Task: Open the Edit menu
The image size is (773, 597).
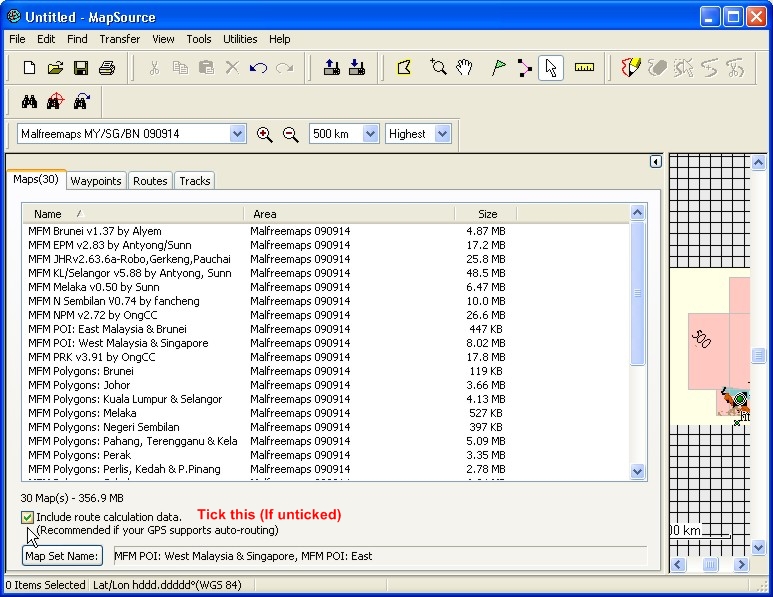Action: coord(46,39)
